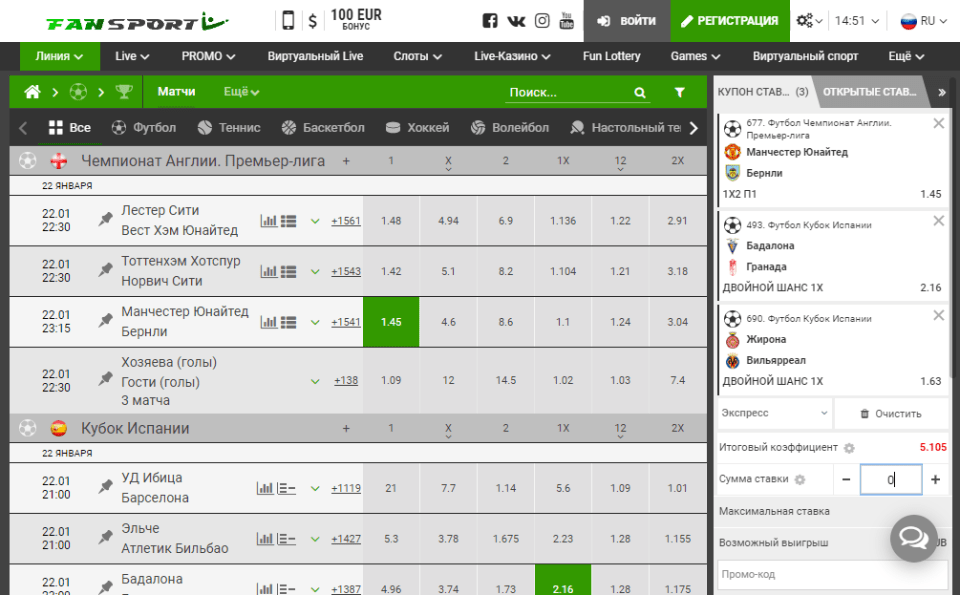Click the football breadcrumb icon
Viewport: 960px width, 595px height.
click(x=78, y=92)
